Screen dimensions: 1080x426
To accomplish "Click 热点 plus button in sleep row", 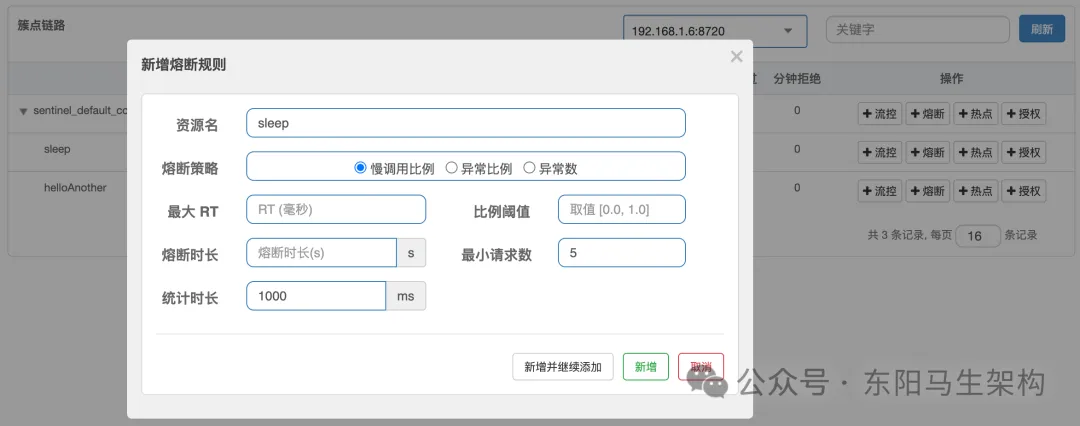I will (975, 152).
